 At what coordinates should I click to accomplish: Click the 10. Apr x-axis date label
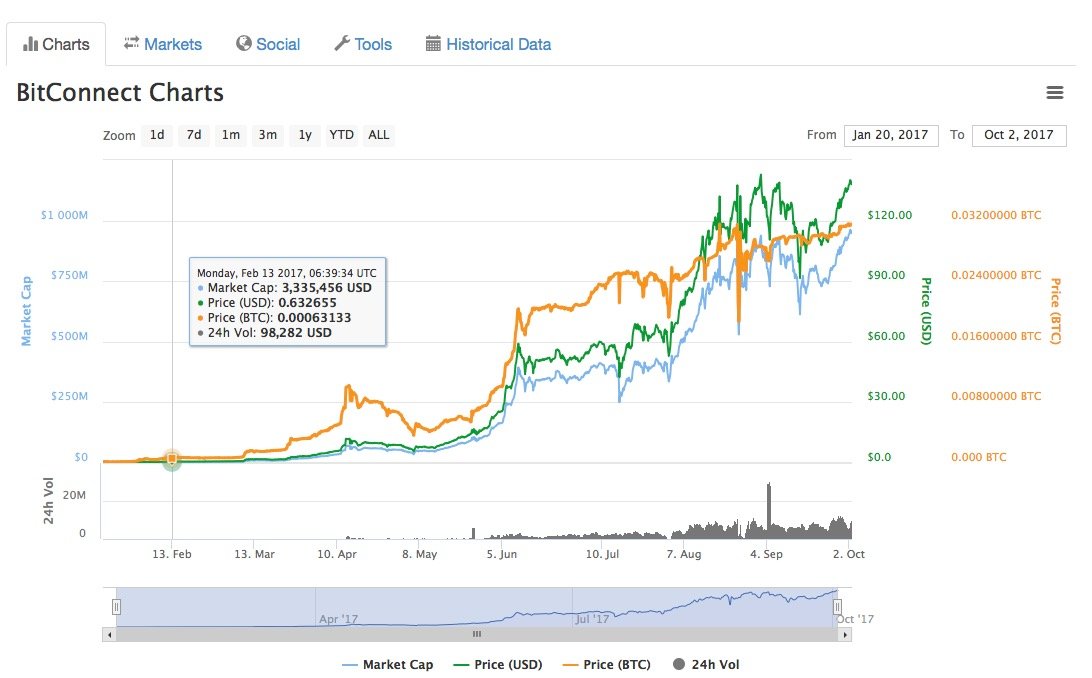point(336,554)
